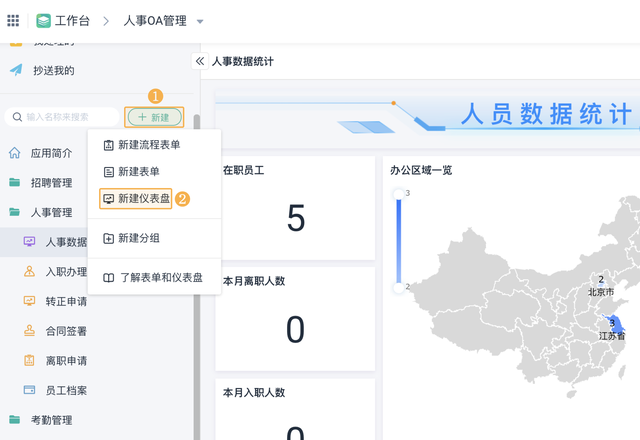640x440 pixels.
Task: Click the 转正申请 monitor icon
Action: 29,301
